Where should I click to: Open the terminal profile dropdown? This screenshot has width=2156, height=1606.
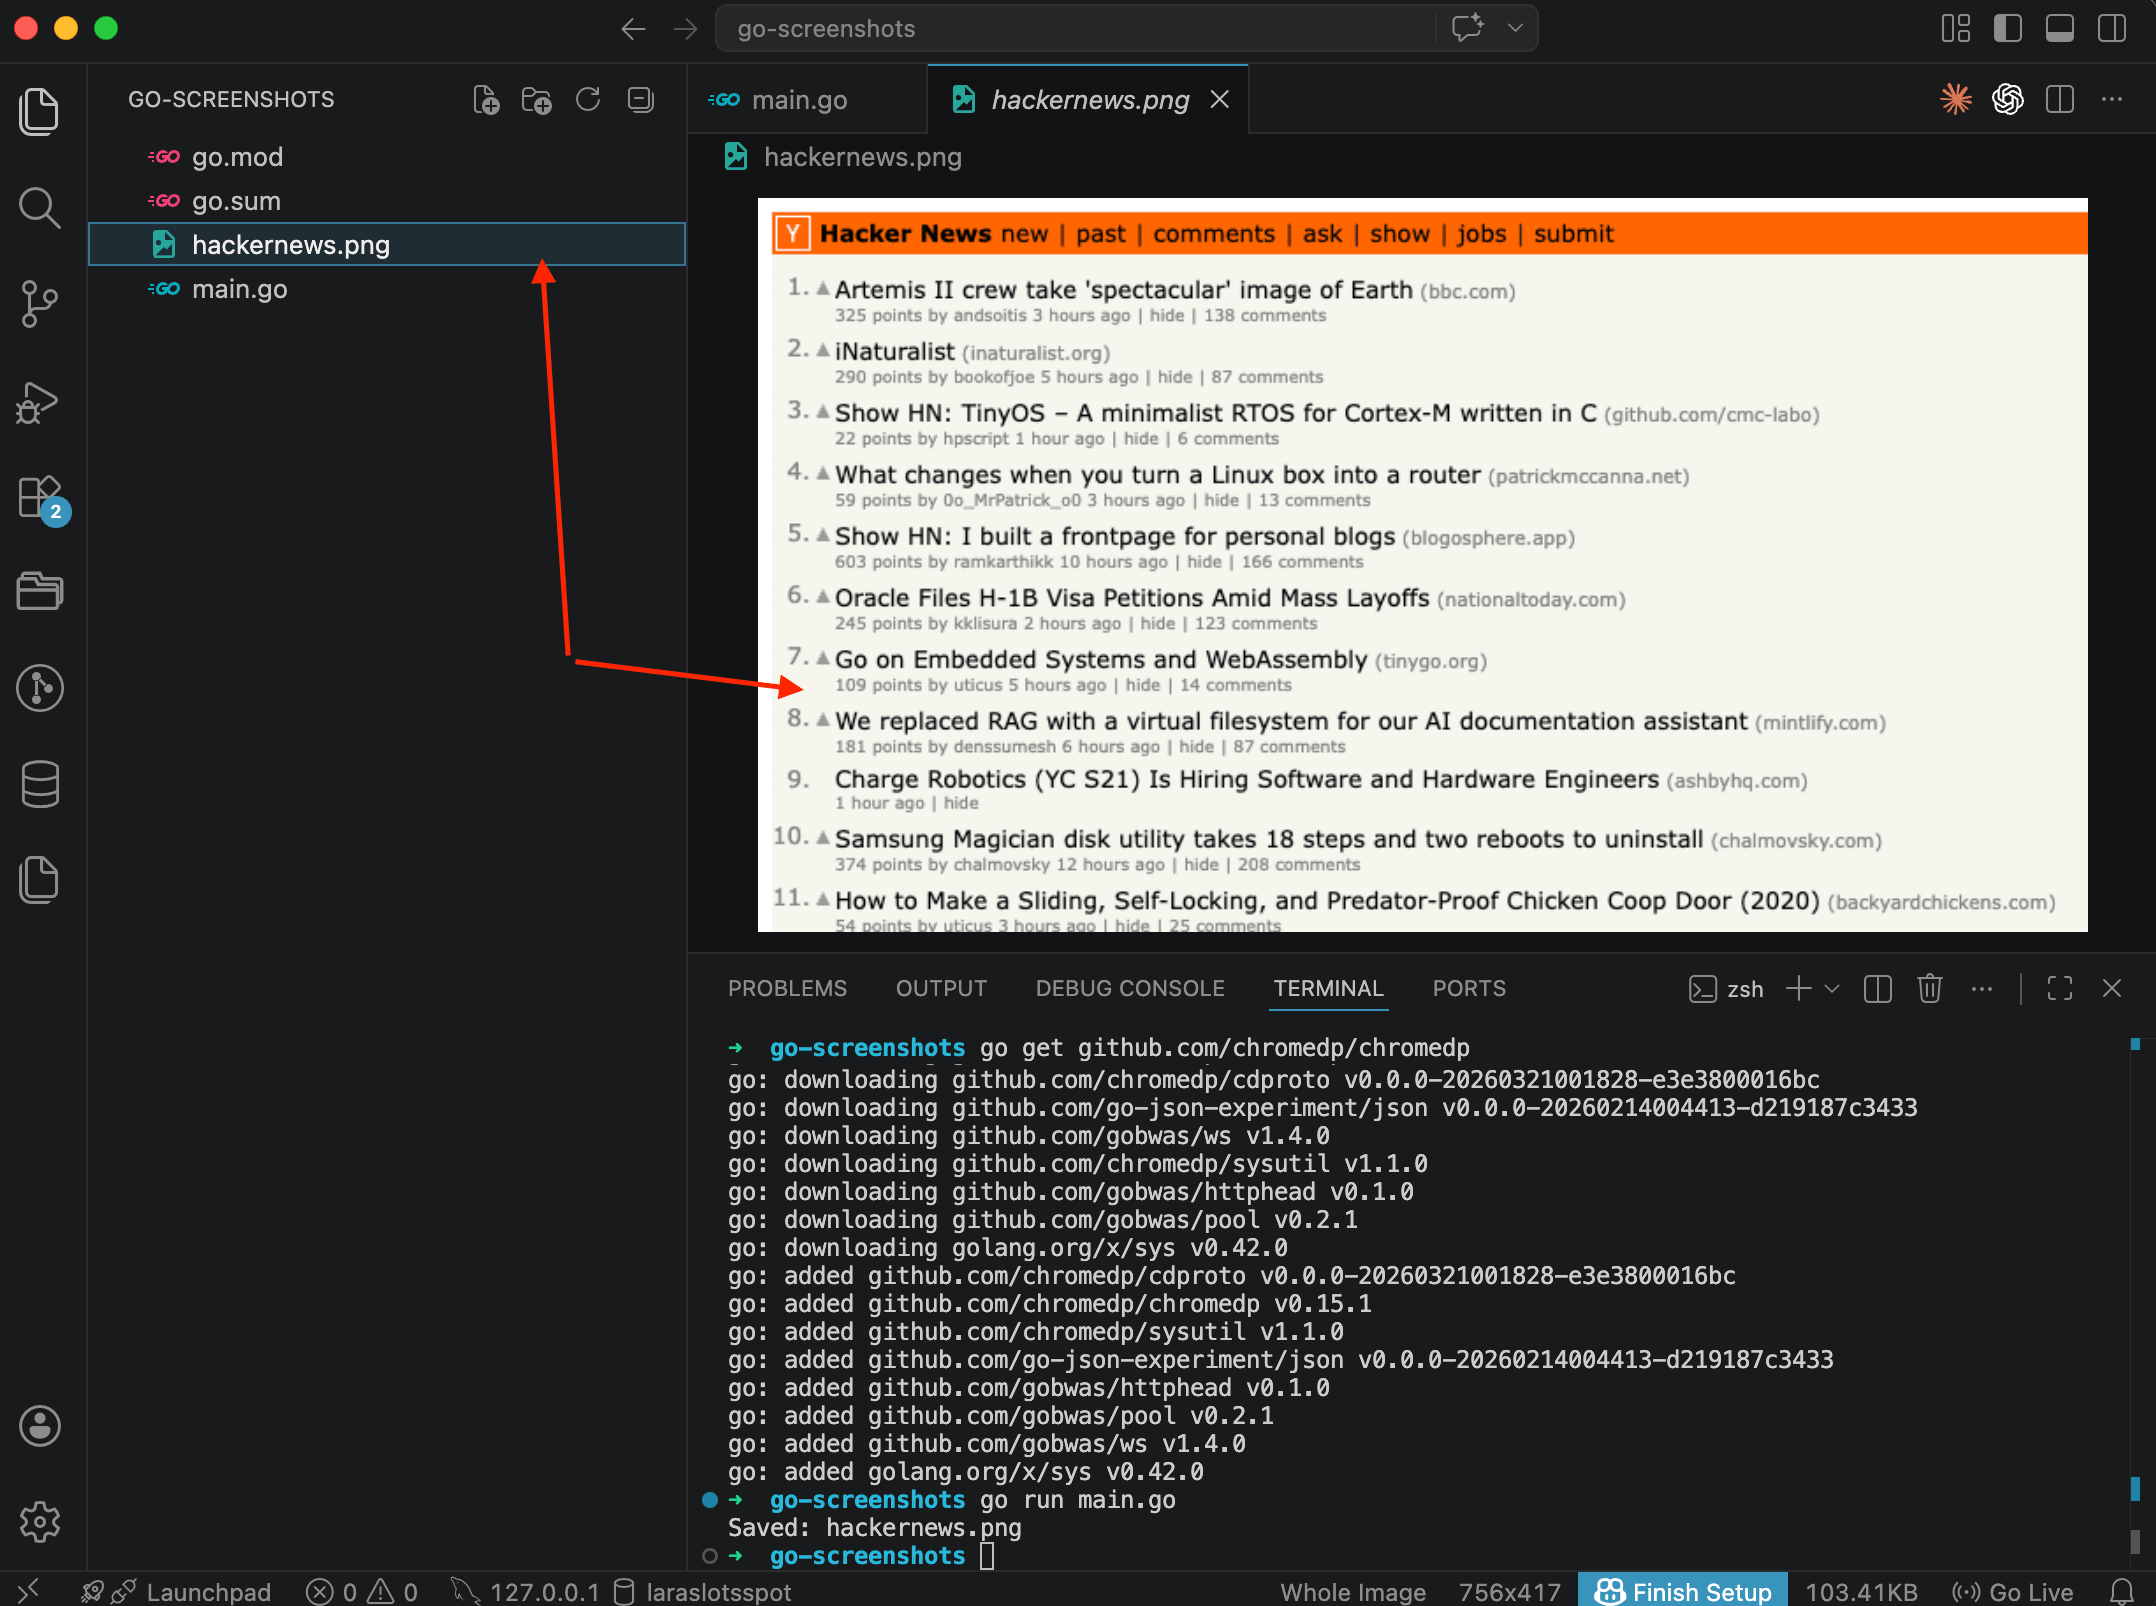tap(1833, 988)
